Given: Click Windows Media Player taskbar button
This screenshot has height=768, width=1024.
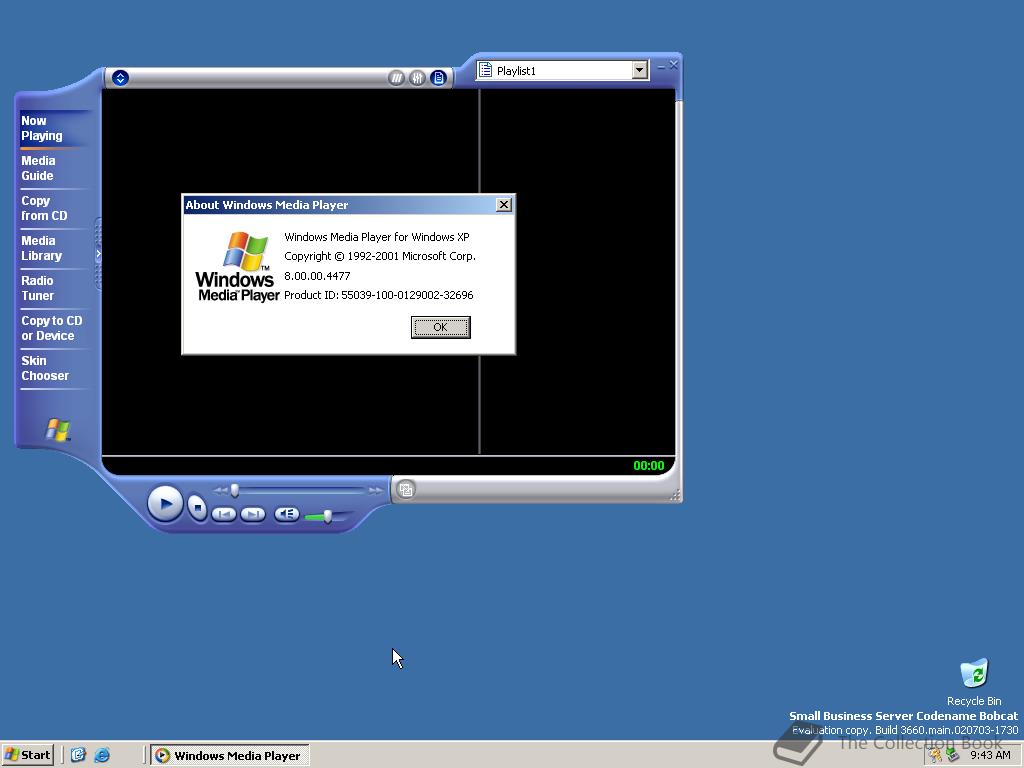Looking at the screenshot, I should [229, 756].
